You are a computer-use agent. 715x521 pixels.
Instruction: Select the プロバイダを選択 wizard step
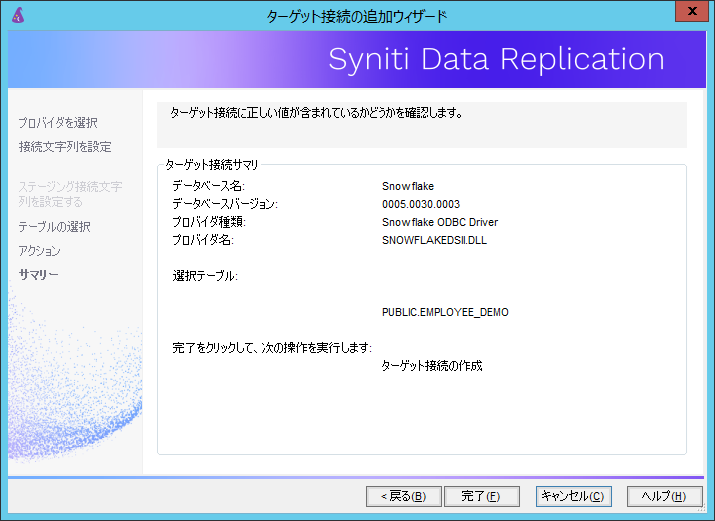[x=58, y=123]
